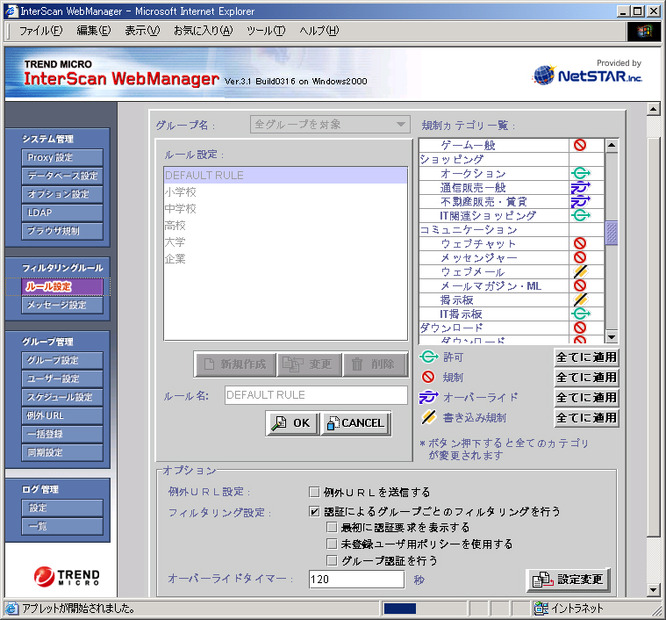Toggle 最初に認証要求を表示する checkbox
Viewport: 666px width, 620px height.
[x=332, y=527]
